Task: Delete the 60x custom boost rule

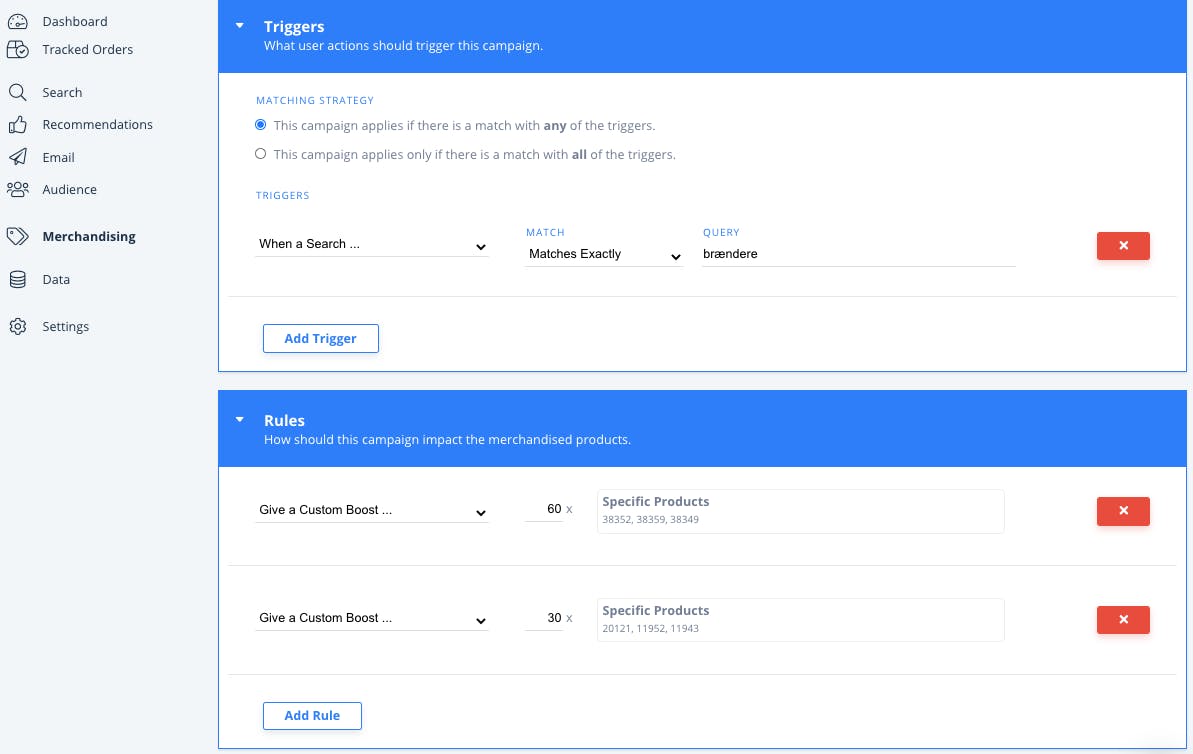Action: tap(1123, 511)
